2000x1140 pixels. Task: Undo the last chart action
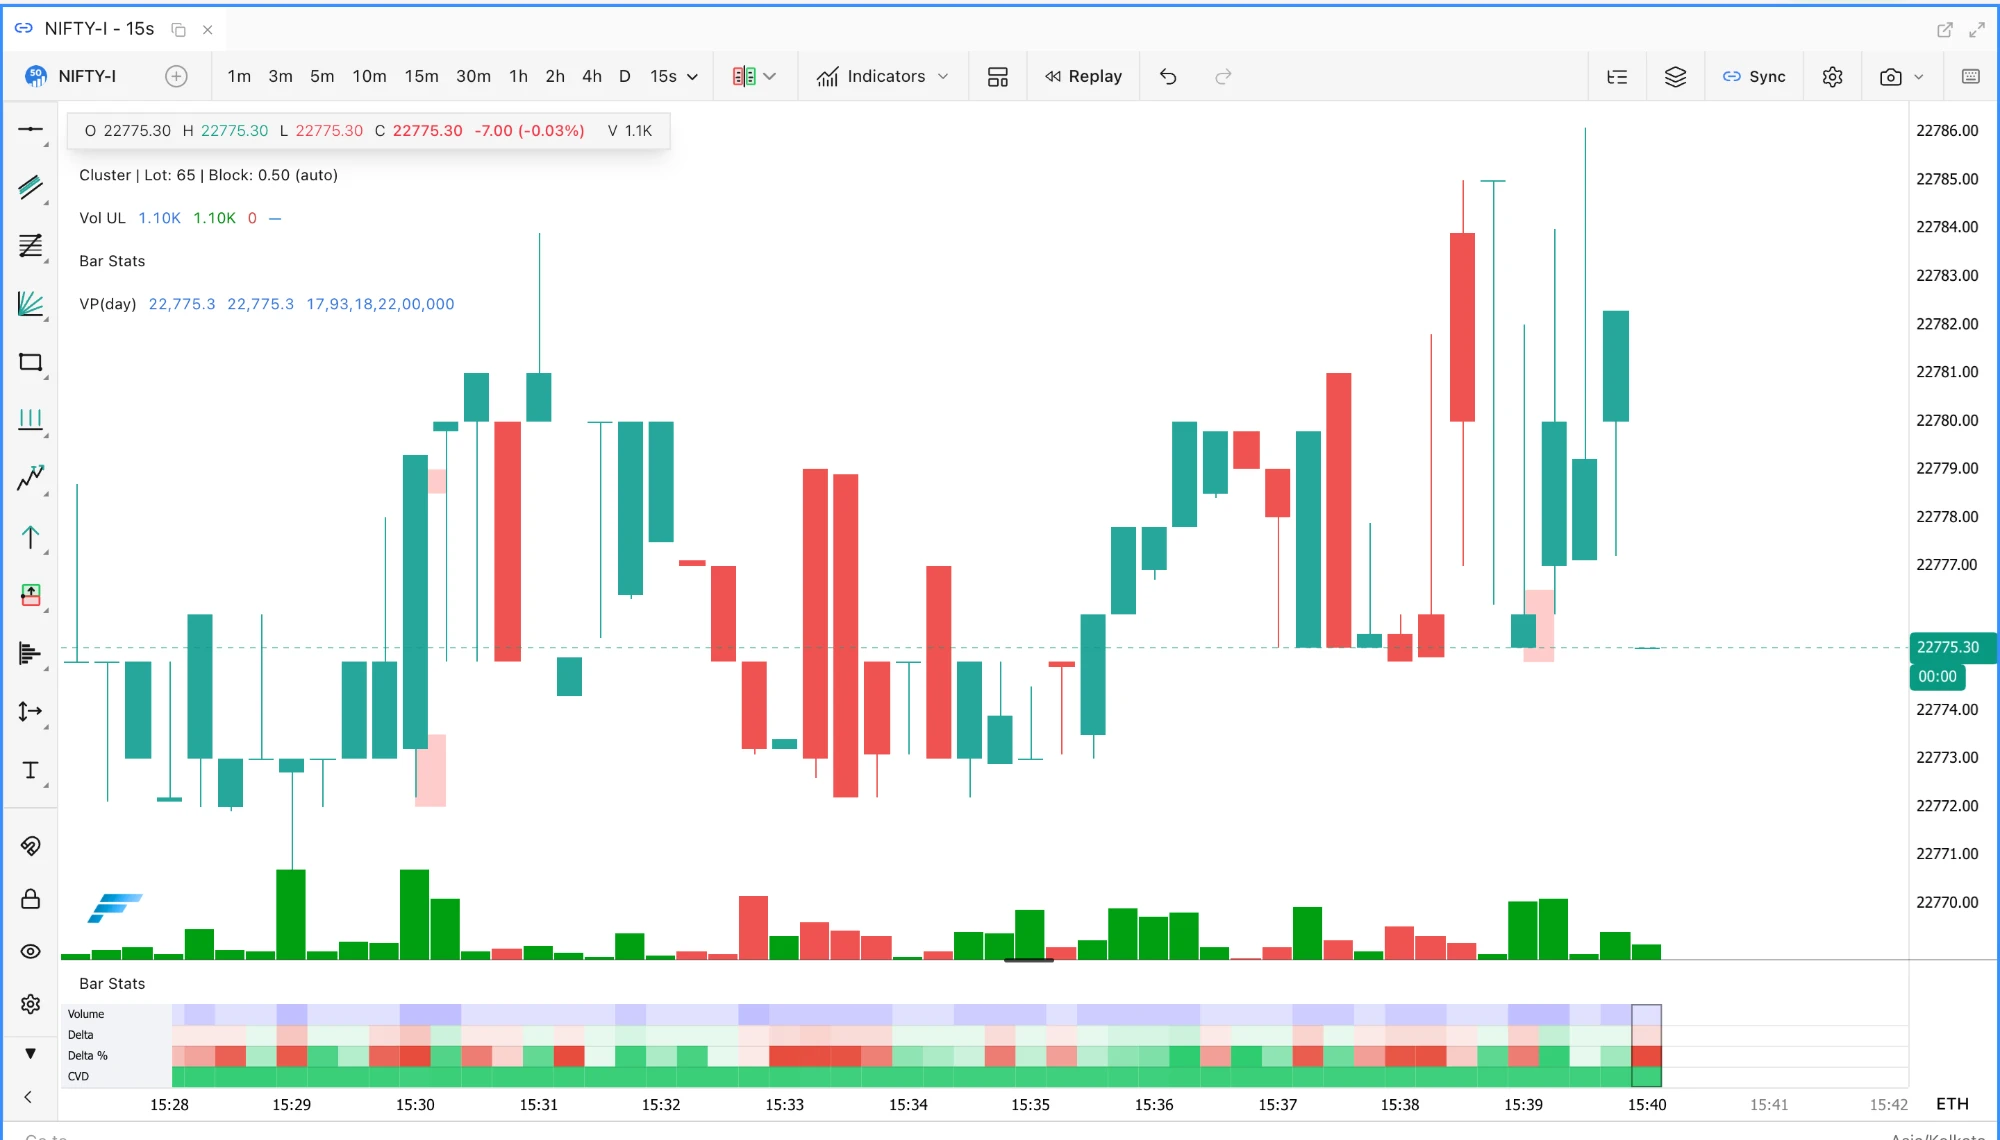1168,76
